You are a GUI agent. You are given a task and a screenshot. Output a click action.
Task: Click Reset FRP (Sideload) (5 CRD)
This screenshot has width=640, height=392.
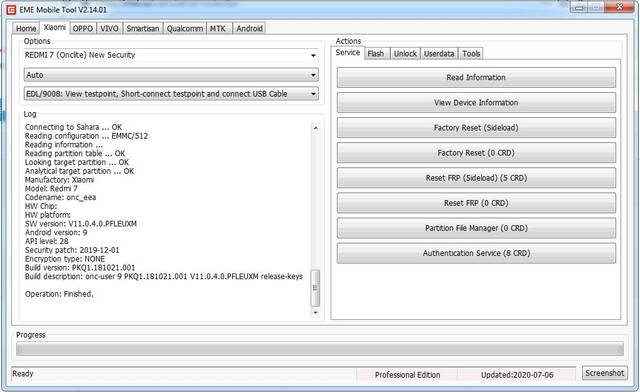tap(476, 178)
